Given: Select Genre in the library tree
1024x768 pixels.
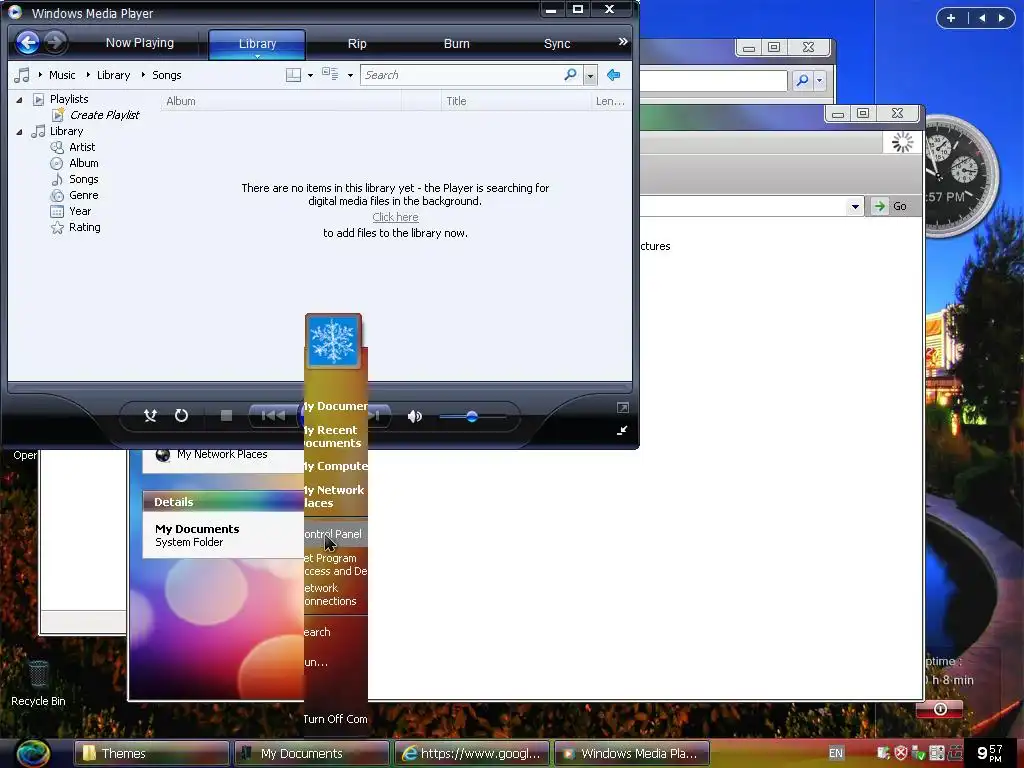Looking at the screenshot, I should click(x=84, y=195).
